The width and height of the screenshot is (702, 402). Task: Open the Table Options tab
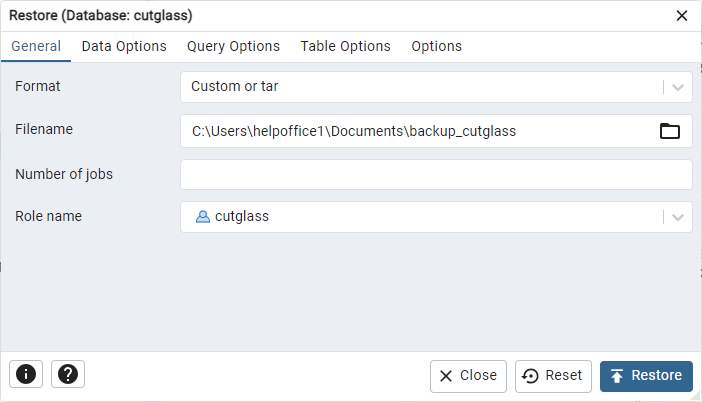(x=345, y=46)
